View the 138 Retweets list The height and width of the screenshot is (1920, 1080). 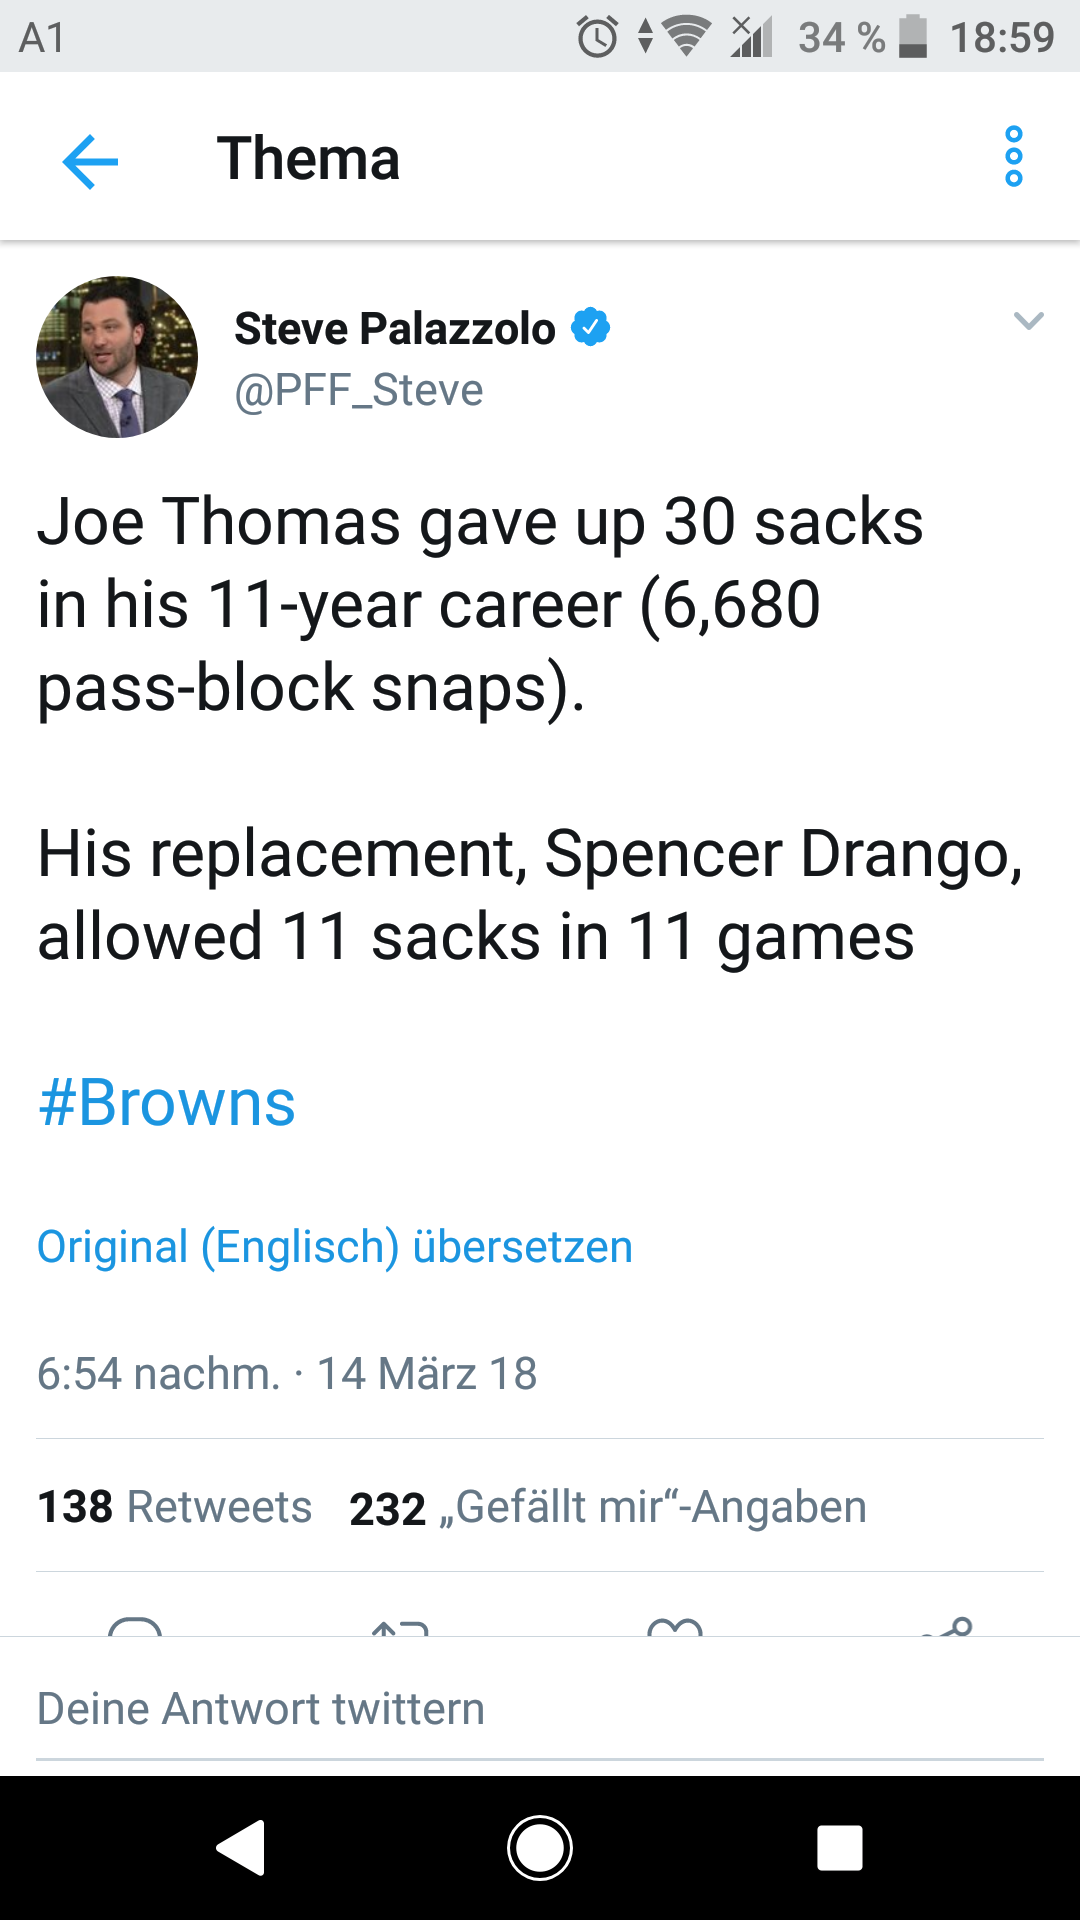tap(175, 1507)
